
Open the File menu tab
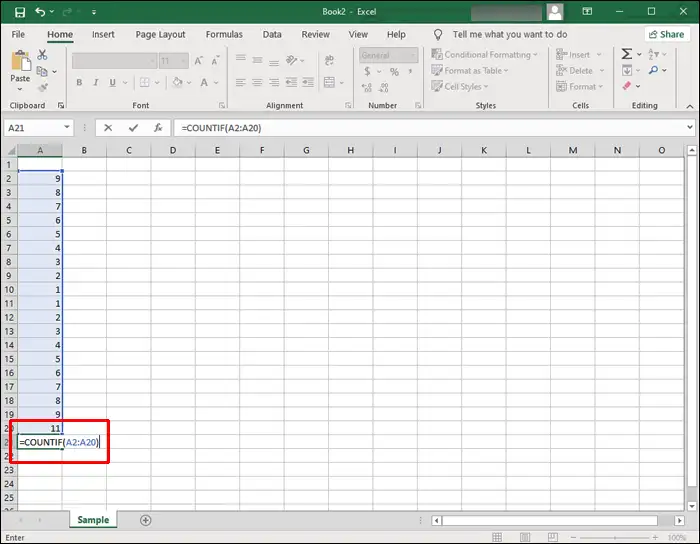pos(18,34)
